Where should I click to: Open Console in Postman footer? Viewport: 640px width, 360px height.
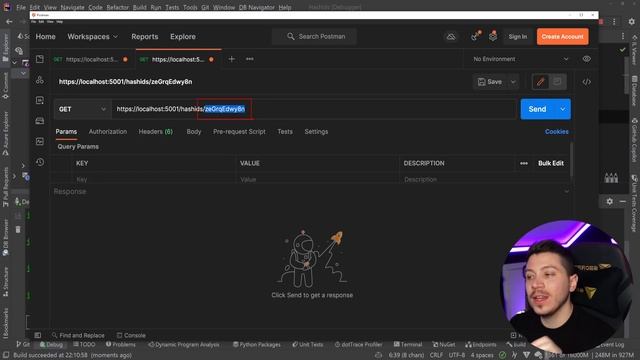point(131,335)
